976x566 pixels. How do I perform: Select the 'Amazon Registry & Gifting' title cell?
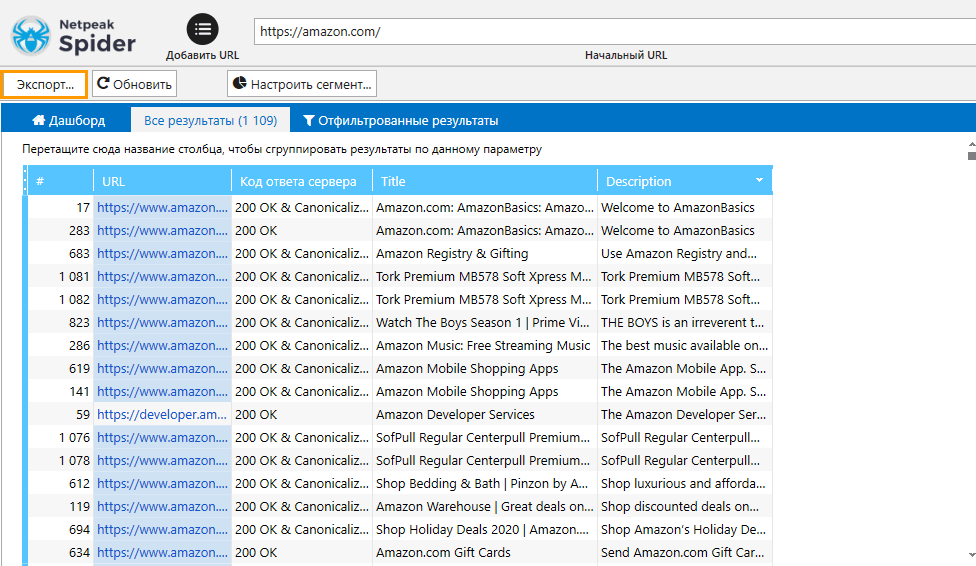[x=485, y=253]
